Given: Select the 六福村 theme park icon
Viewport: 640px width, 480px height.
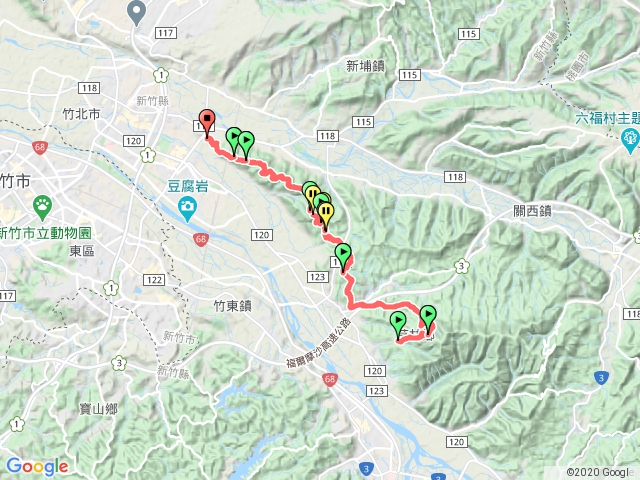Looking at the screenshot, I should point(629,140).
